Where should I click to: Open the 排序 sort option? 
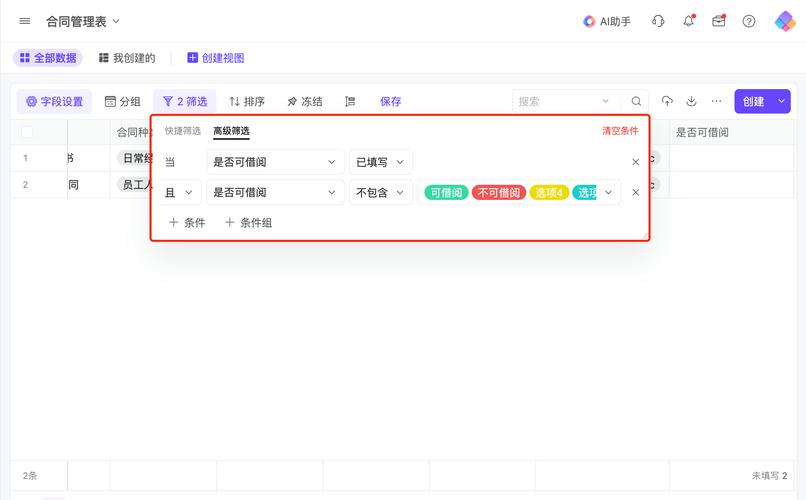pos(247,101)
